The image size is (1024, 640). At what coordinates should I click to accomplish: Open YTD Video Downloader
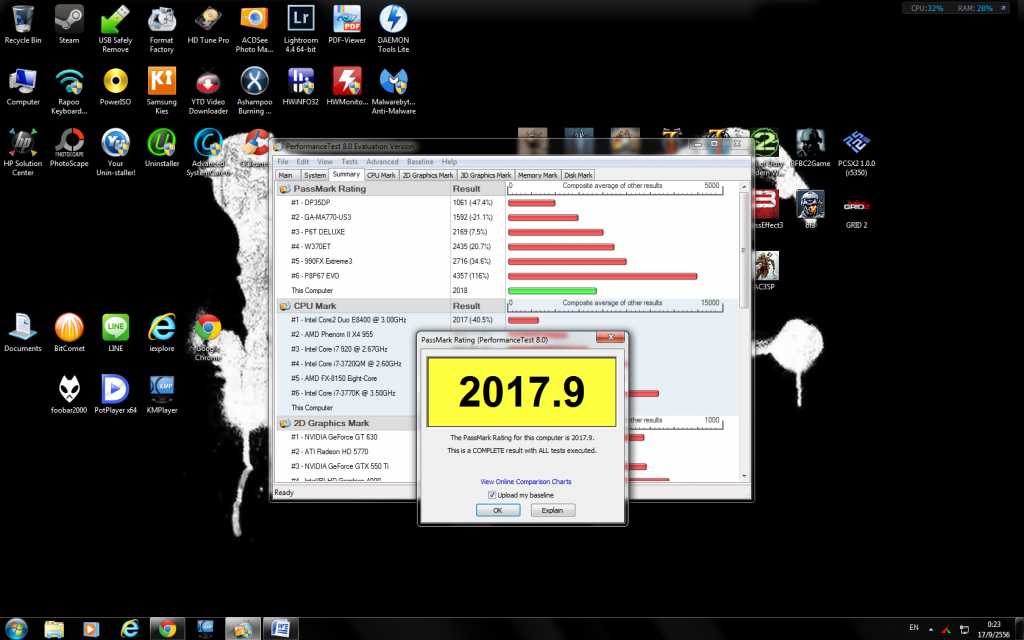coord(208,91)
